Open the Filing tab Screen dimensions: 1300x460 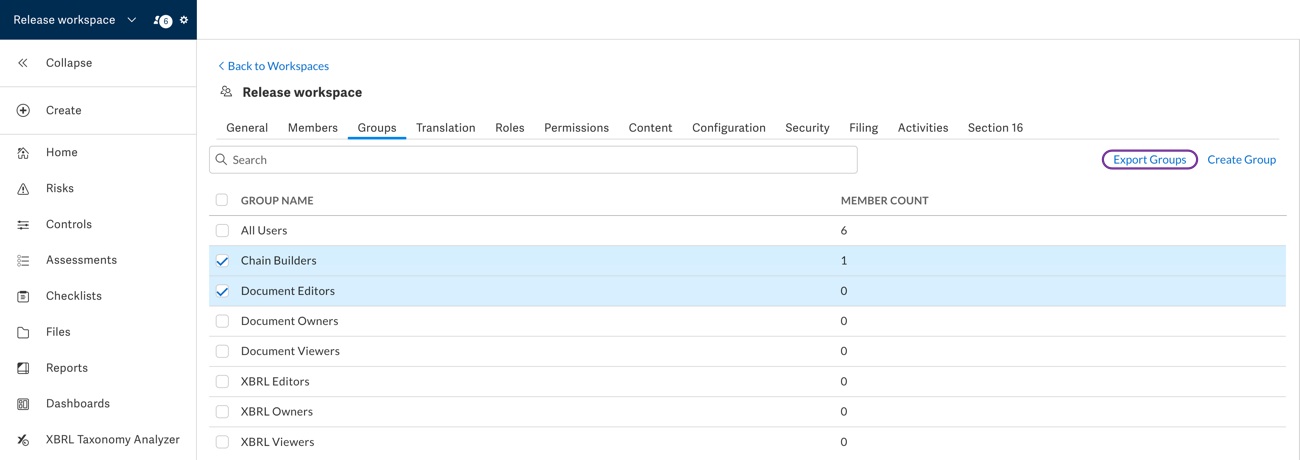pos(864,128)
